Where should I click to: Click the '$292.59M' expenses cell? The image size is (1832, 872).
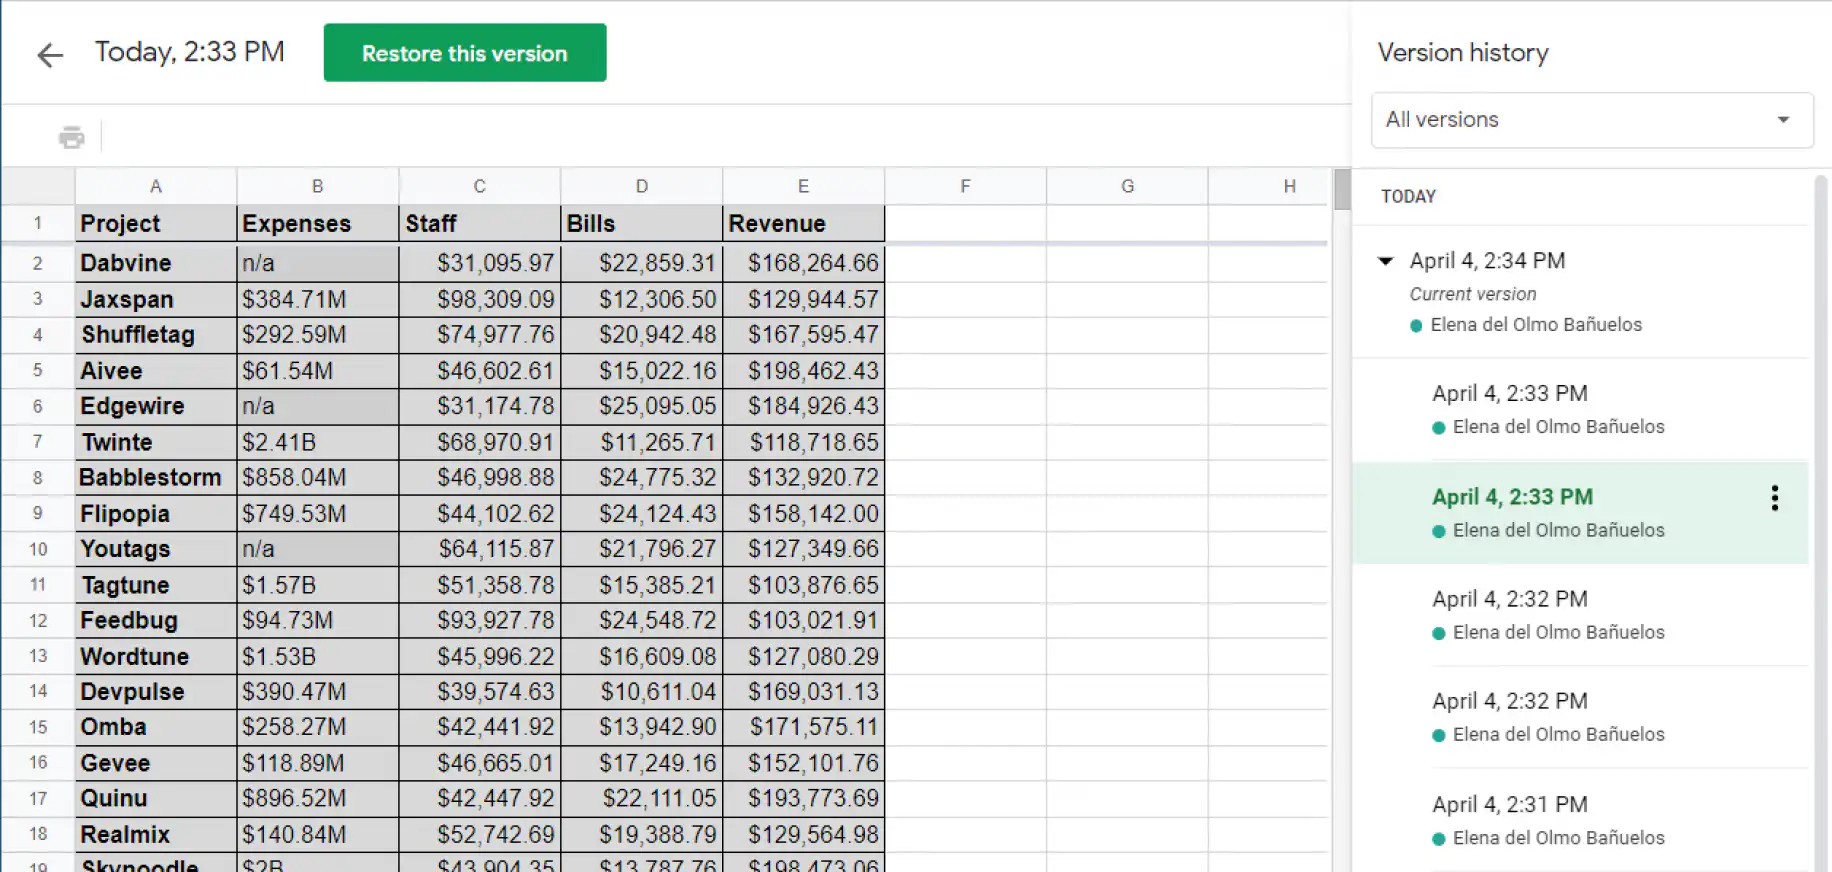coord(318,335)
